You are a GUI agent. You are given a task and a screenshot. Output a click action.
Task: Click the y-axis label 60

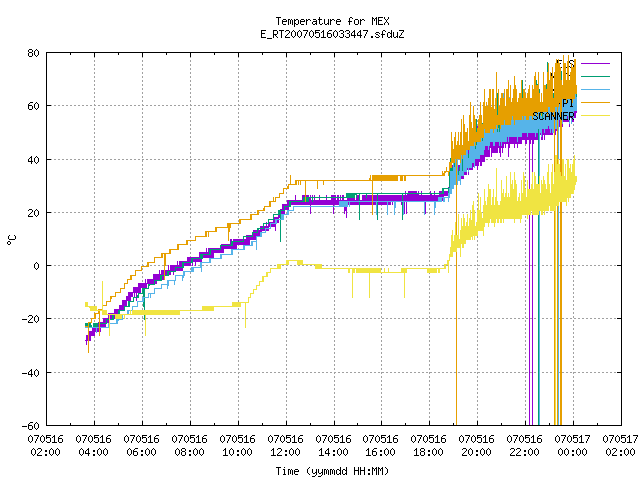click(x=33, y=106)
